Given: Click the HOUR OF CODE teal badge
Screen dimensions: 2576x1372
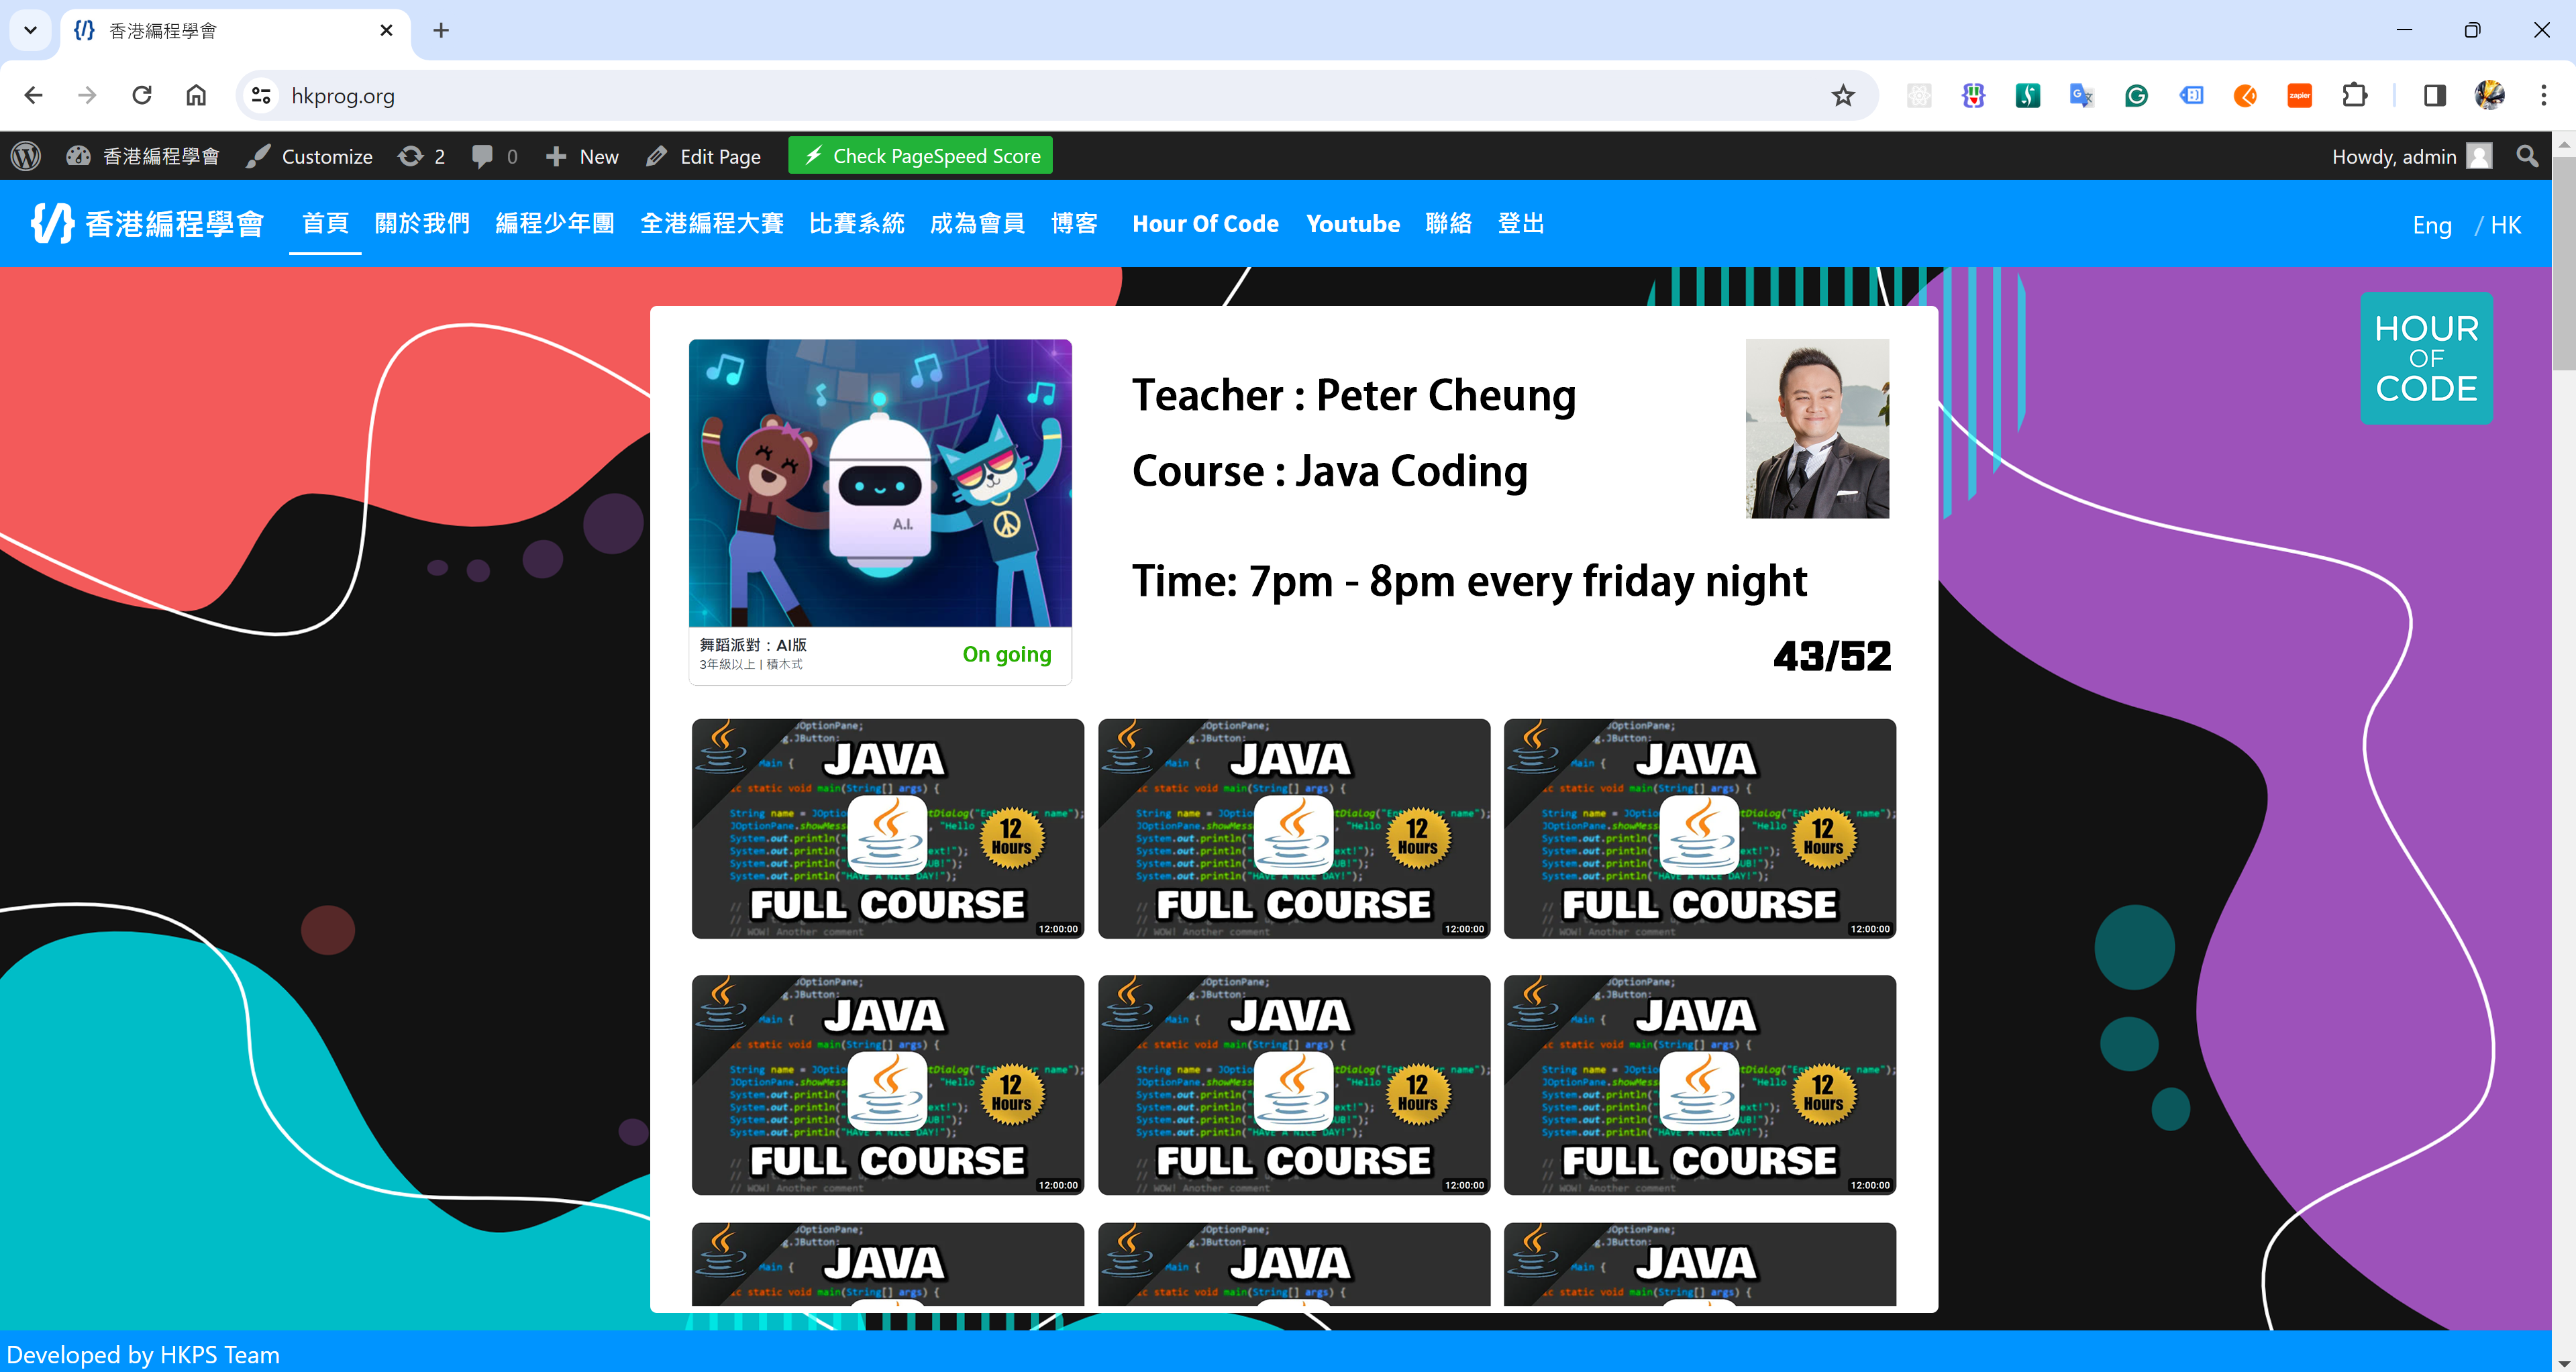Looking at the screenshot, I should coord(2426,358).
